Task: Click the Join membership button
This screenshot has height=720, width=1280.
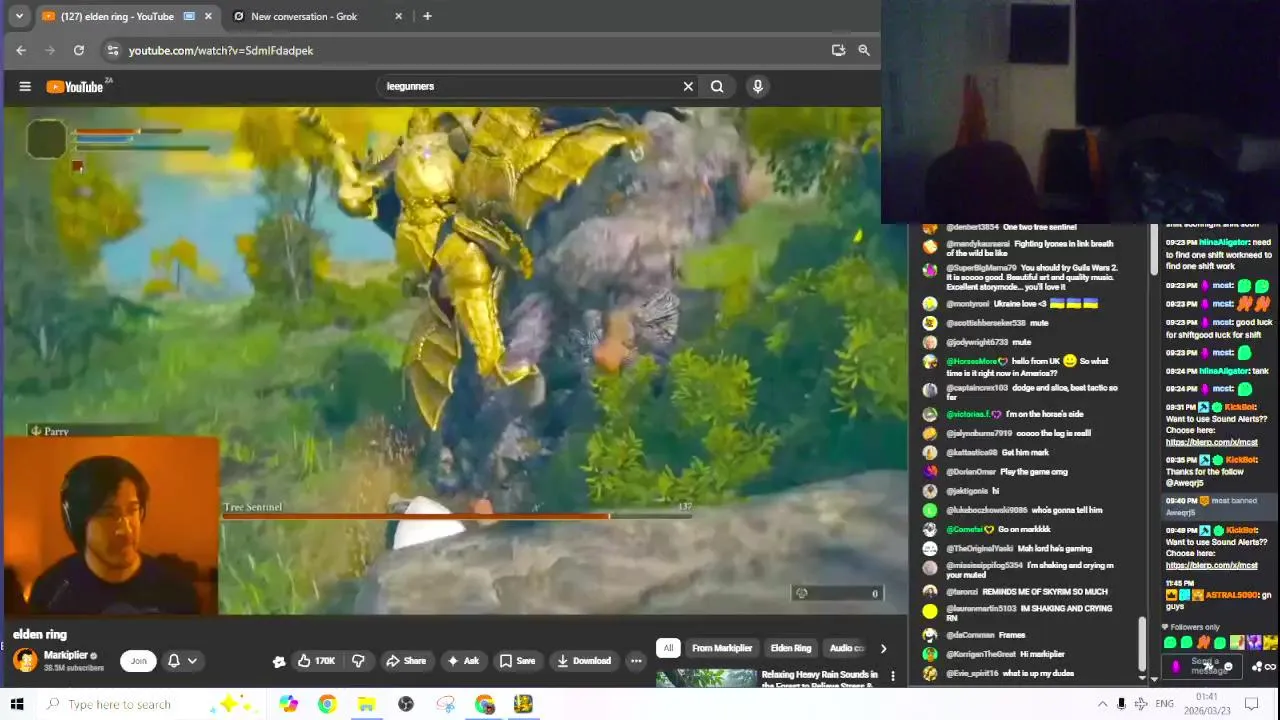Action: [138, 660]
